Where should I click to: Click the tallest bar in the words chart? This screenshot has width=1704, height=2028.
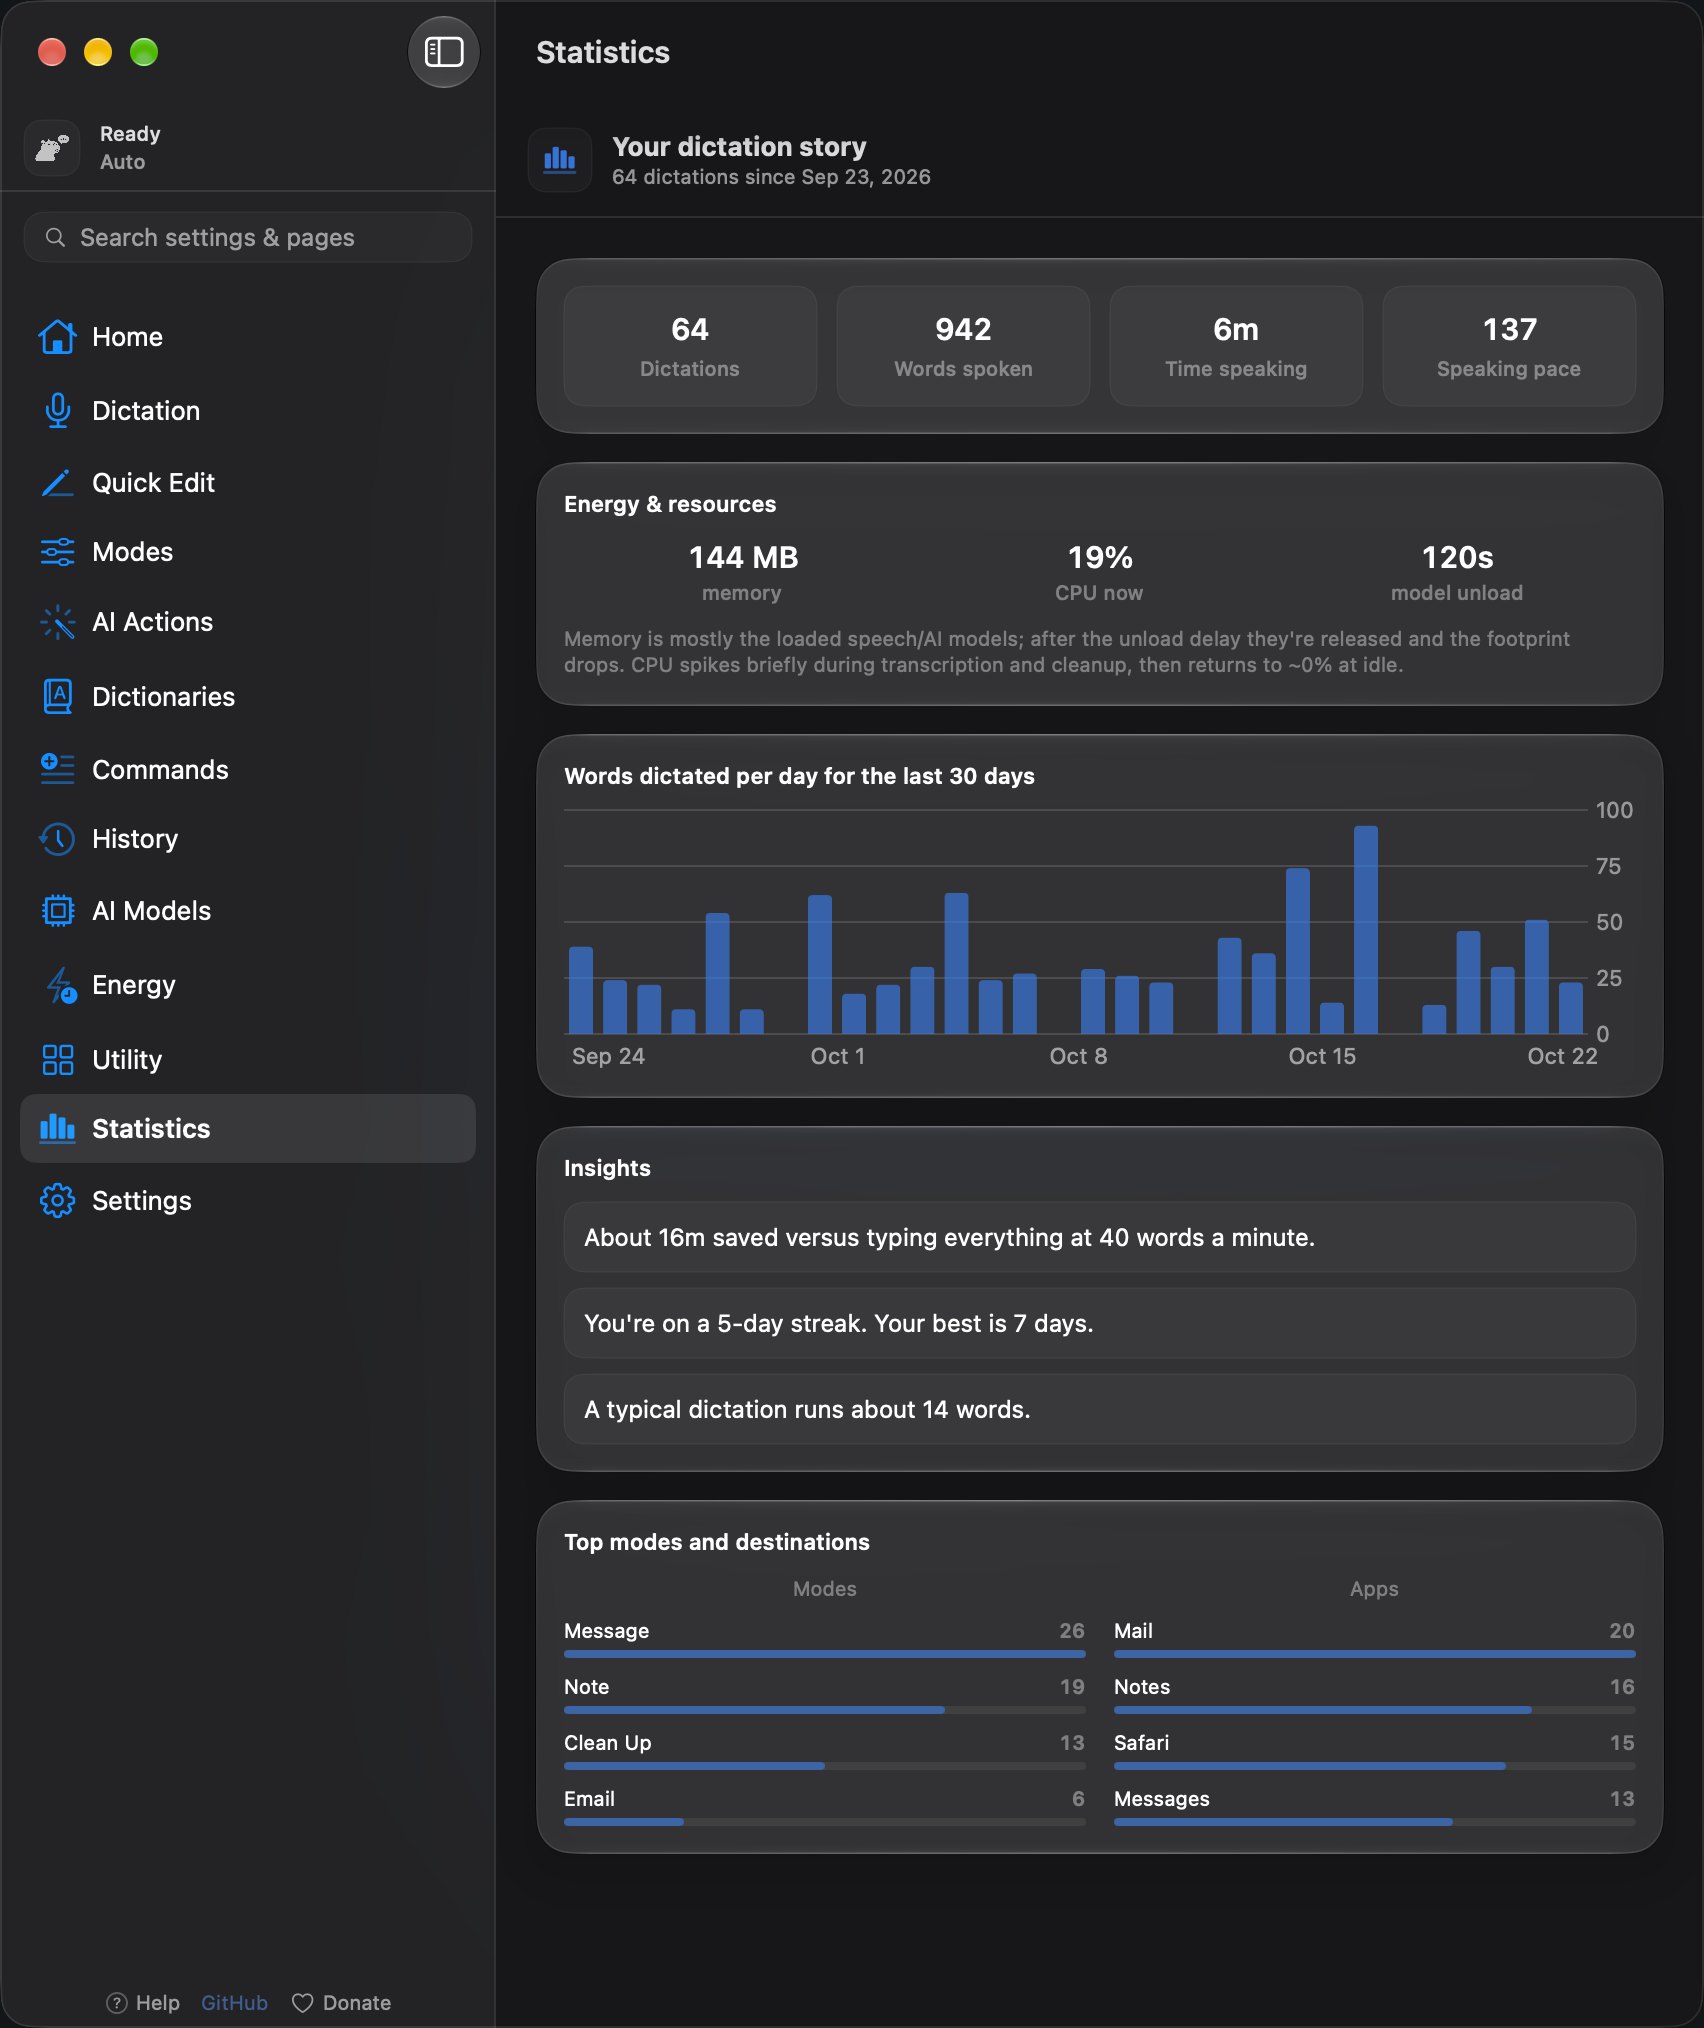[x=1365, y=930]
